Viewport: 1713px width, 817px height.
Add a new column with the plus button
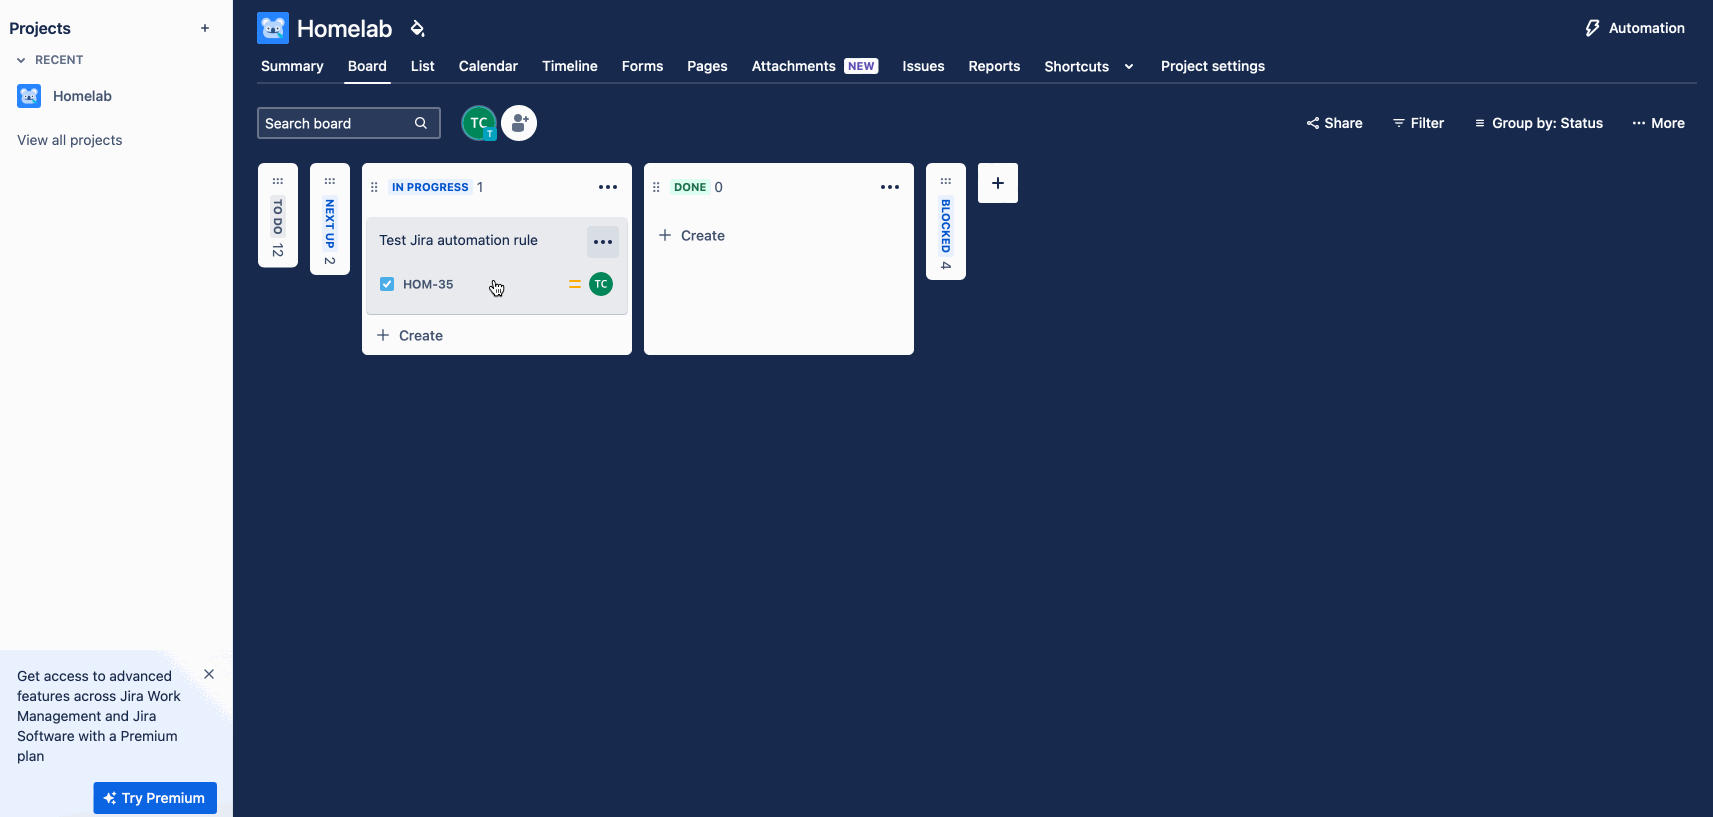pos(998,183)
